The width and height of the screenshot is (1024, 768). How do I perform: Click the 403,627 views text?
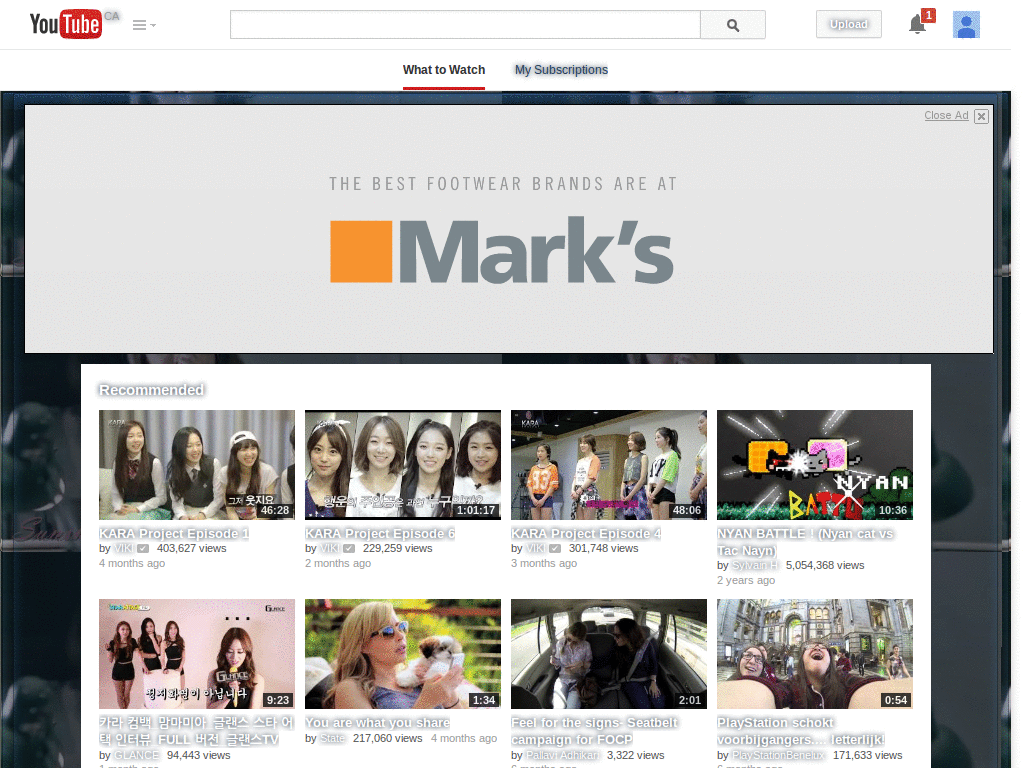coord(191,548)
